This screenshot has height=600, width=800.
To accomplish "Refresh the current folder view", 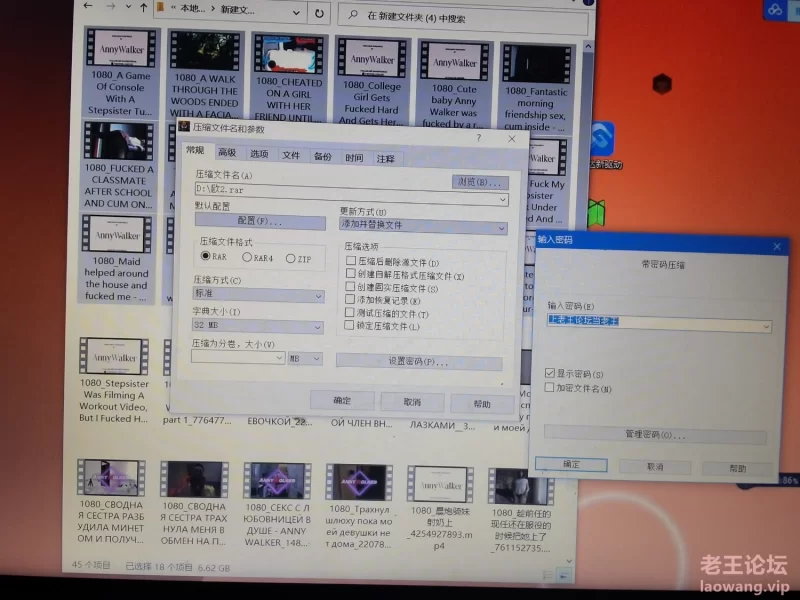I will tap(319, 14).
